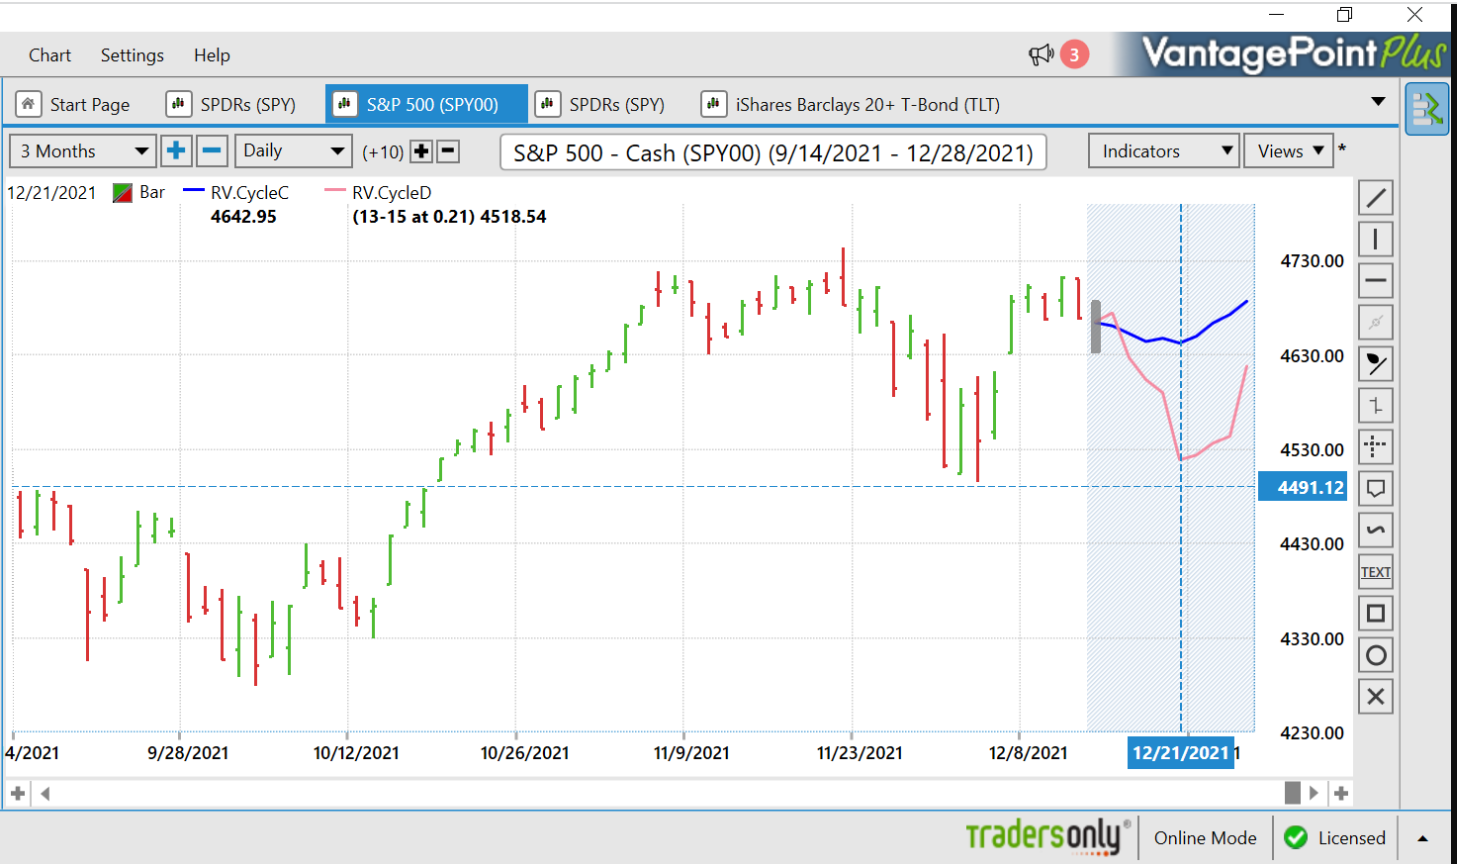Click the horizontal scrollbar thumb

pyautogui.click(x=1292, y=793)
